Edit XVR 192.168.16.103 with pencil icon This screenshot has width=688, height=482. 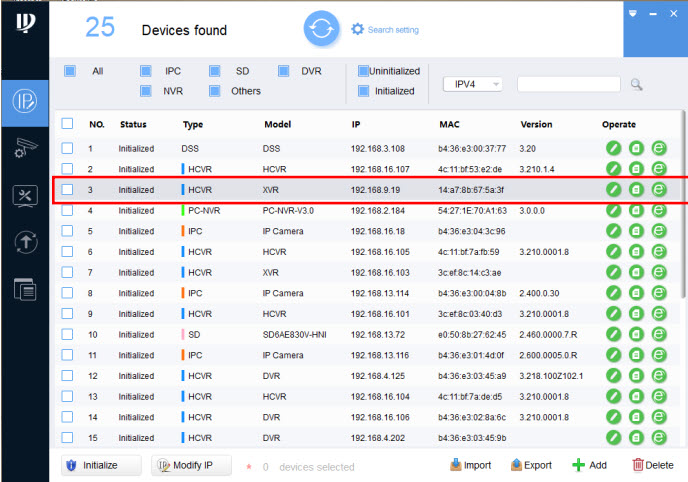613,272
